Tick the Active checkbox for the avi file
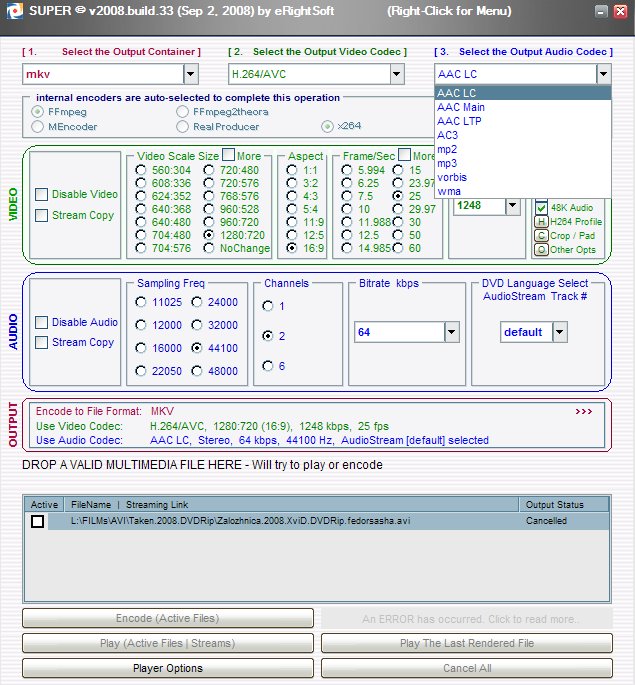The image size is (635, 685). point(38,521)
